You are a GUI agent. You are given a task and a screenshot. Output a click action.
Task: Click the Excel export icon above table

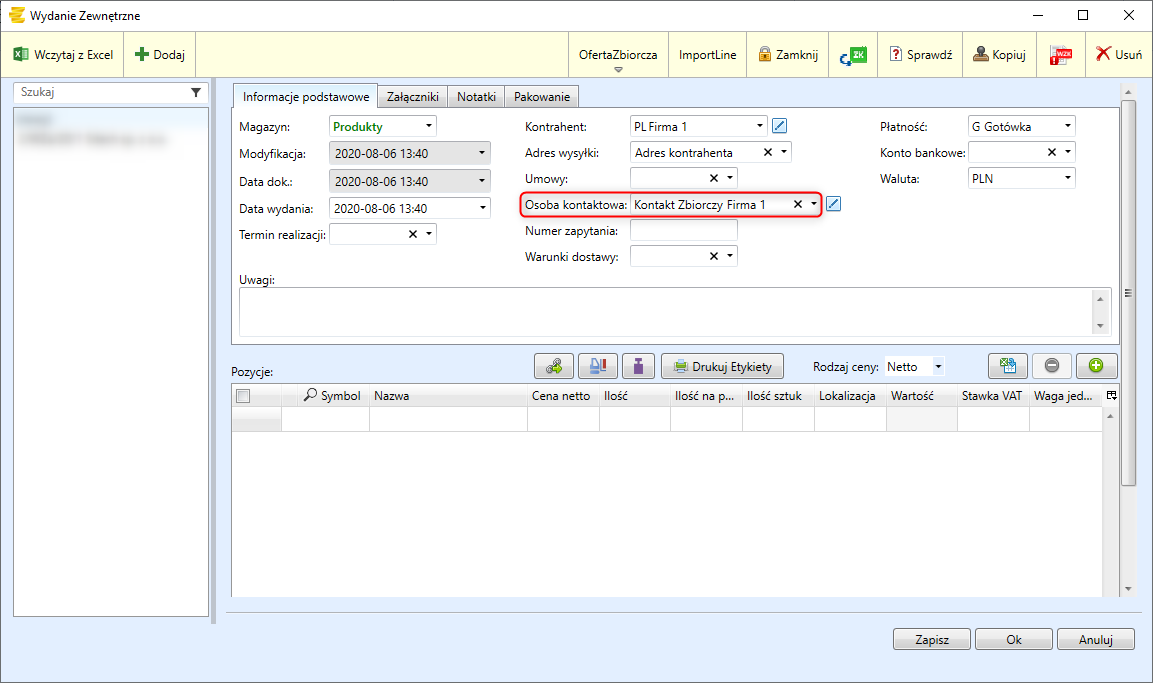click(x=1007, y=366)
